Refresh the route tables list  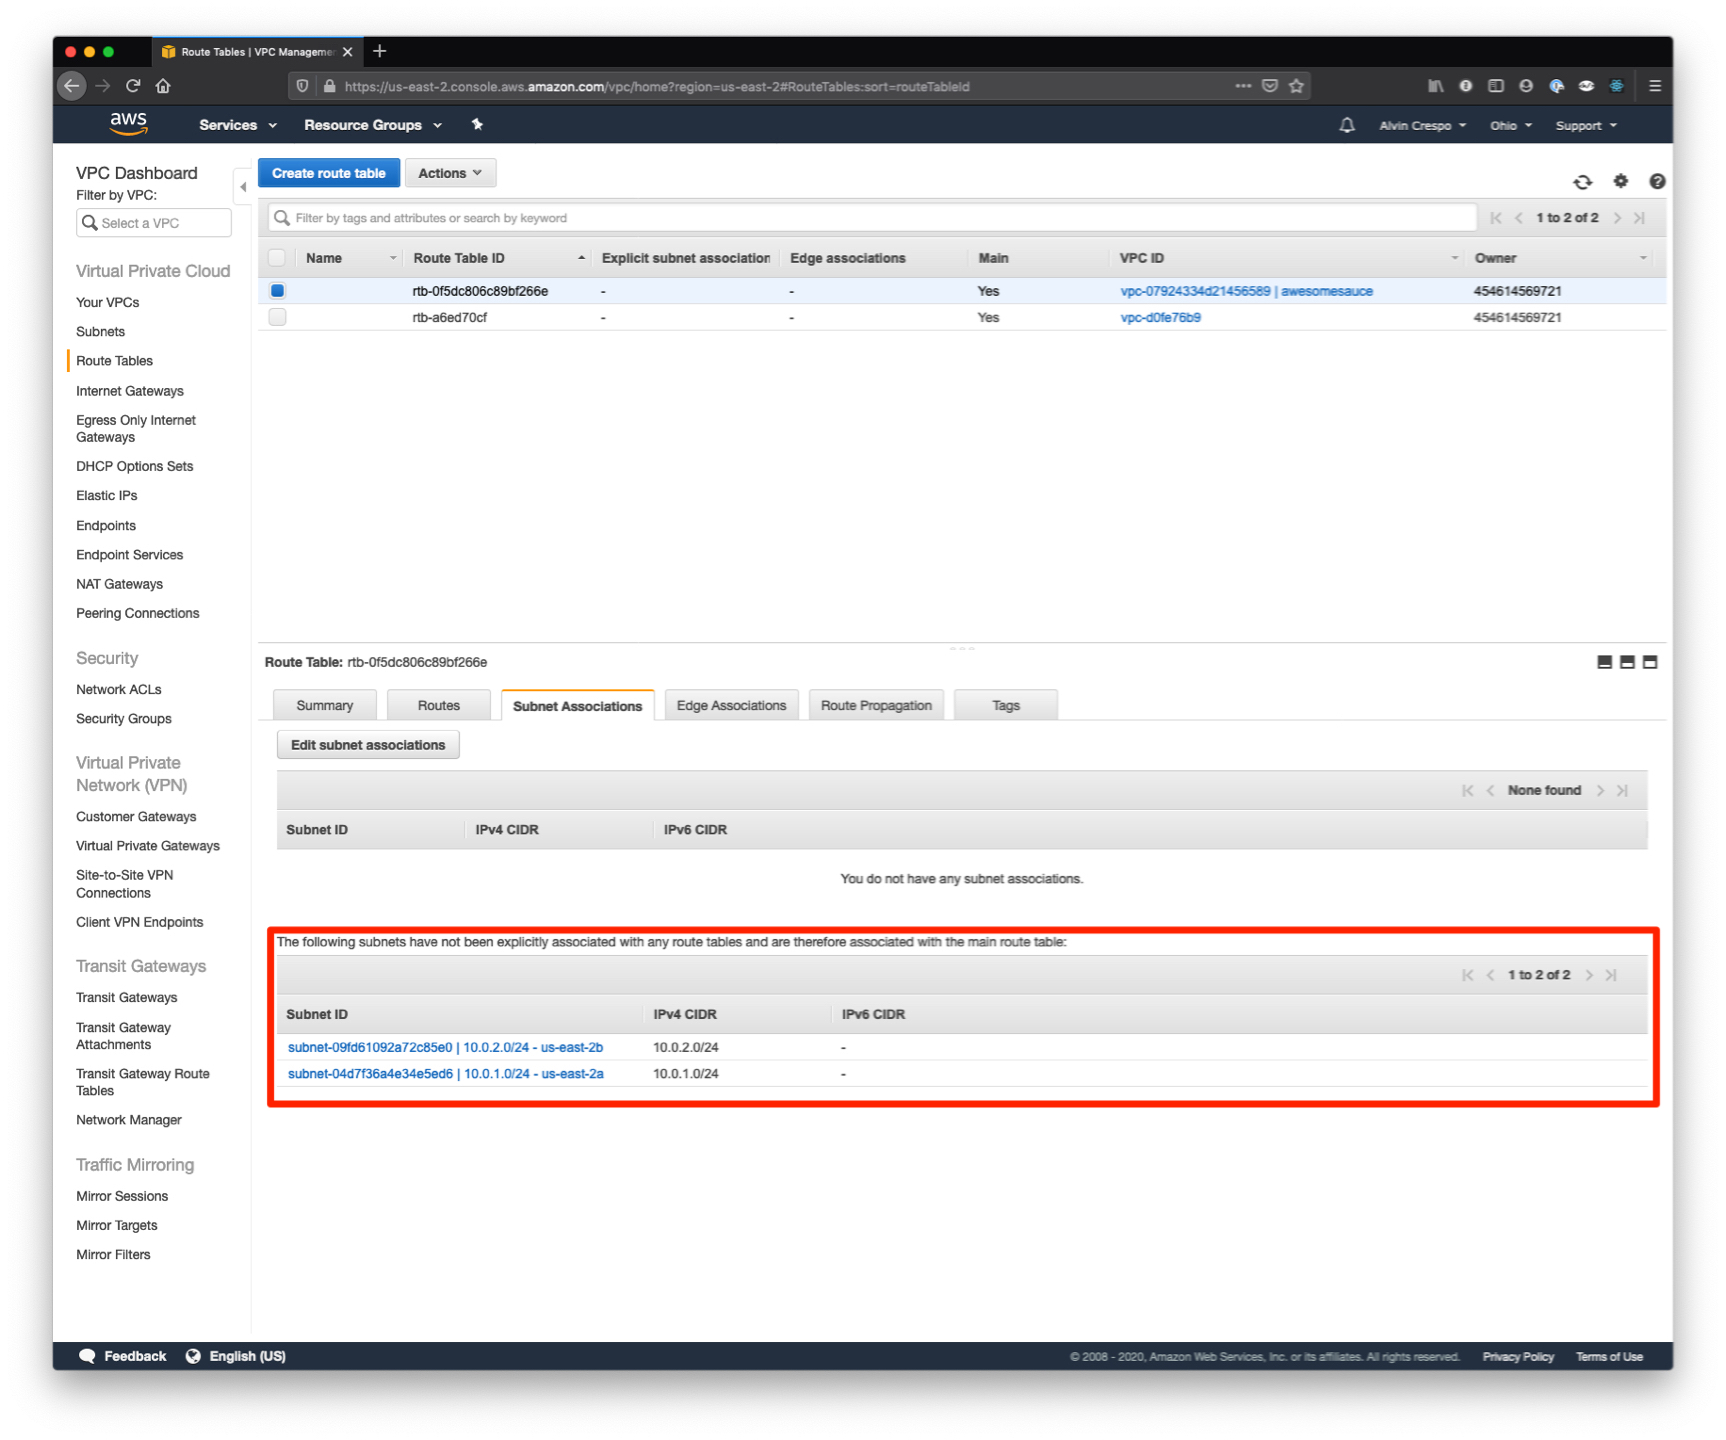(1583, 182)
